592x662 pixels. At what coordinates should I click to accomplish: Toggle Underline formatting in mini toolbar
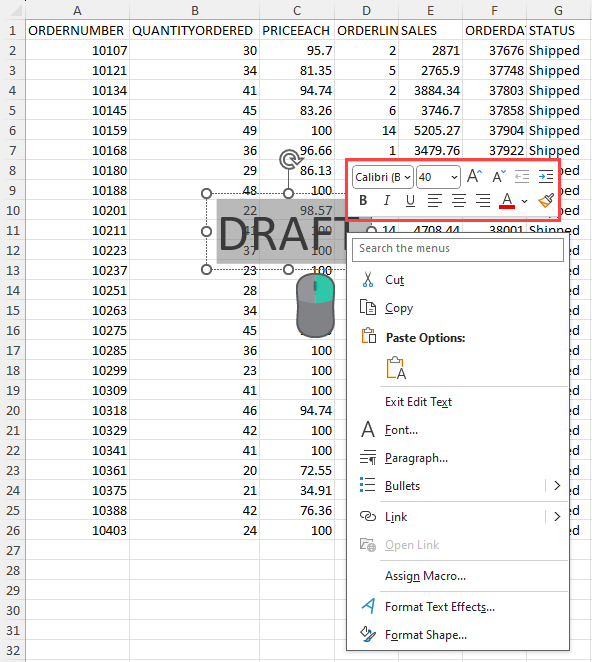[410, 200]
